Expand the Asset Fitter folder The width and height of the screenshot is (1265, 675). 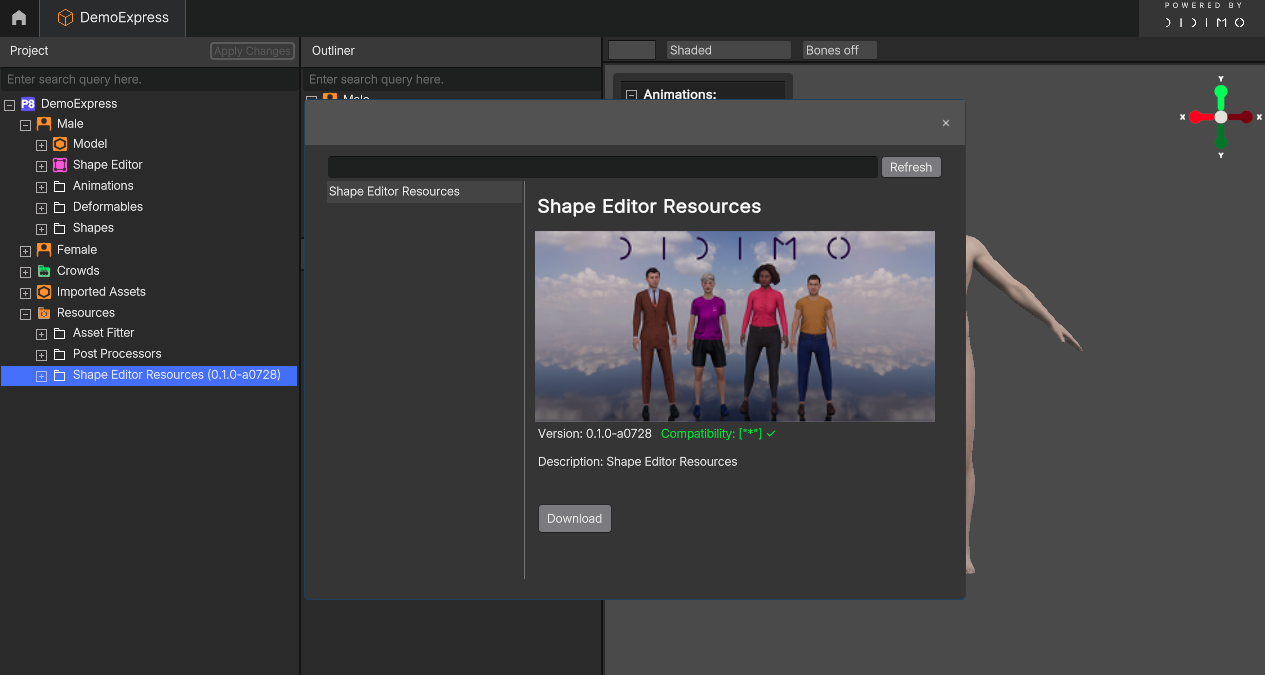coord(41,334)
